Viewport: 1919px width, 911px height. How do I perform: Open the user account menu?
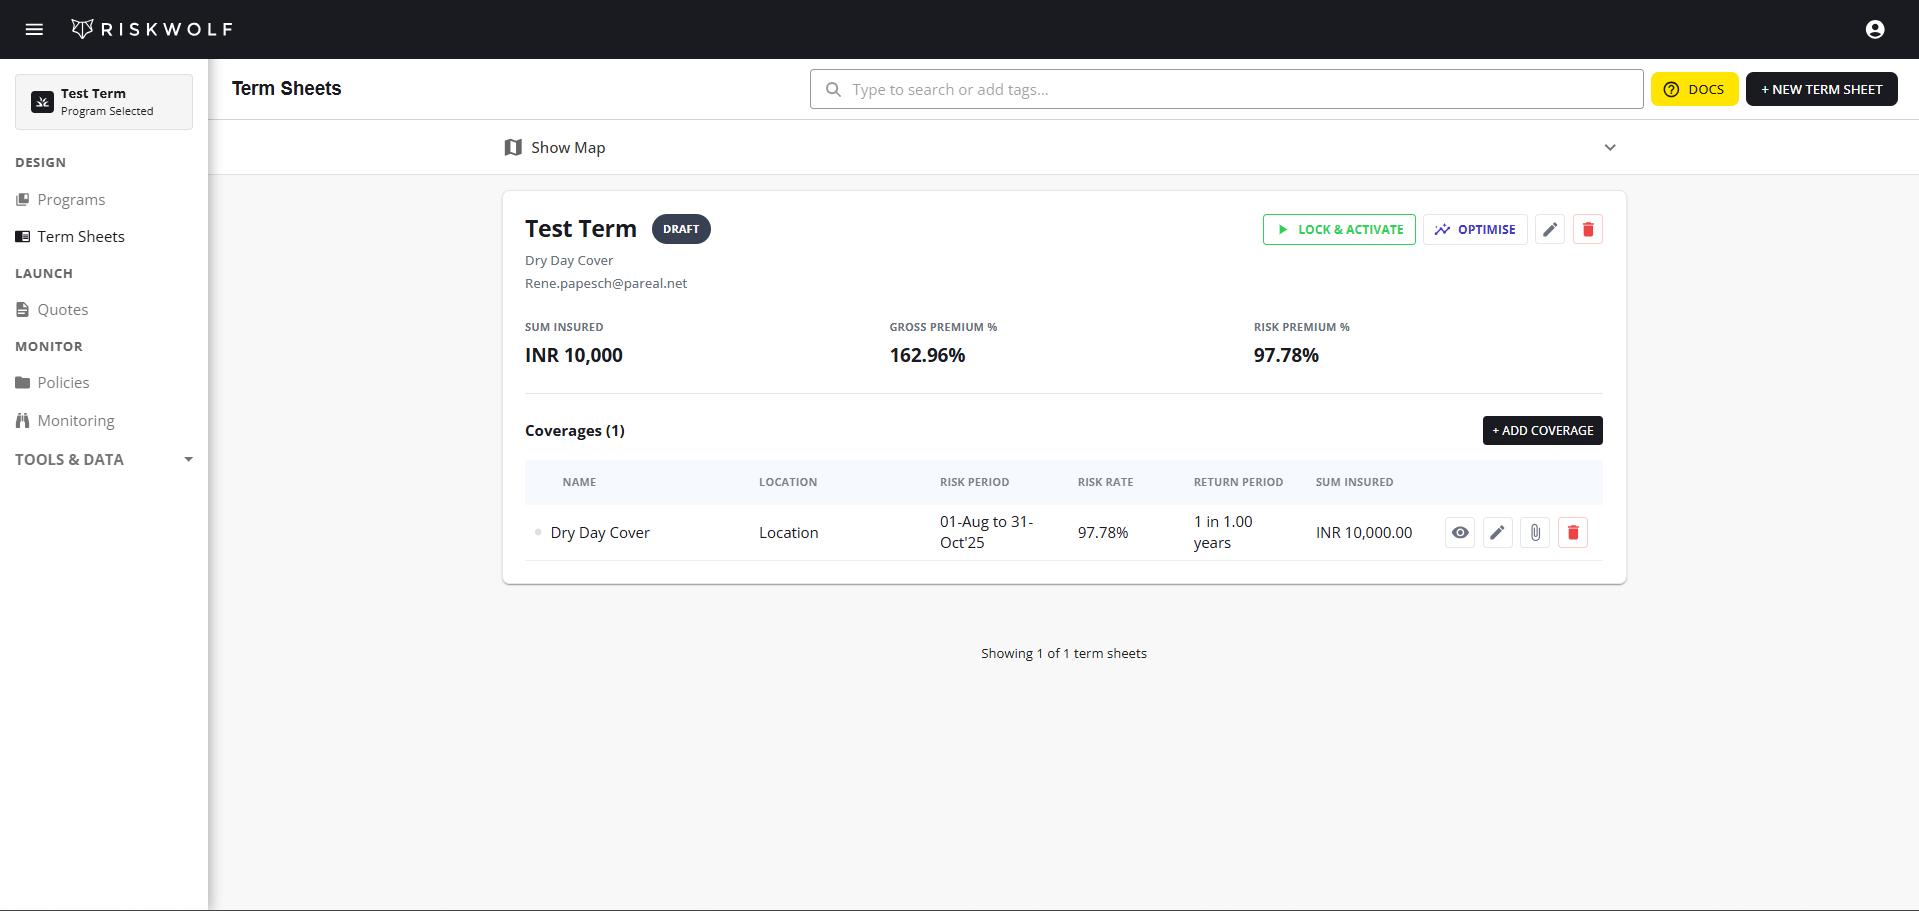[1874, 29]
